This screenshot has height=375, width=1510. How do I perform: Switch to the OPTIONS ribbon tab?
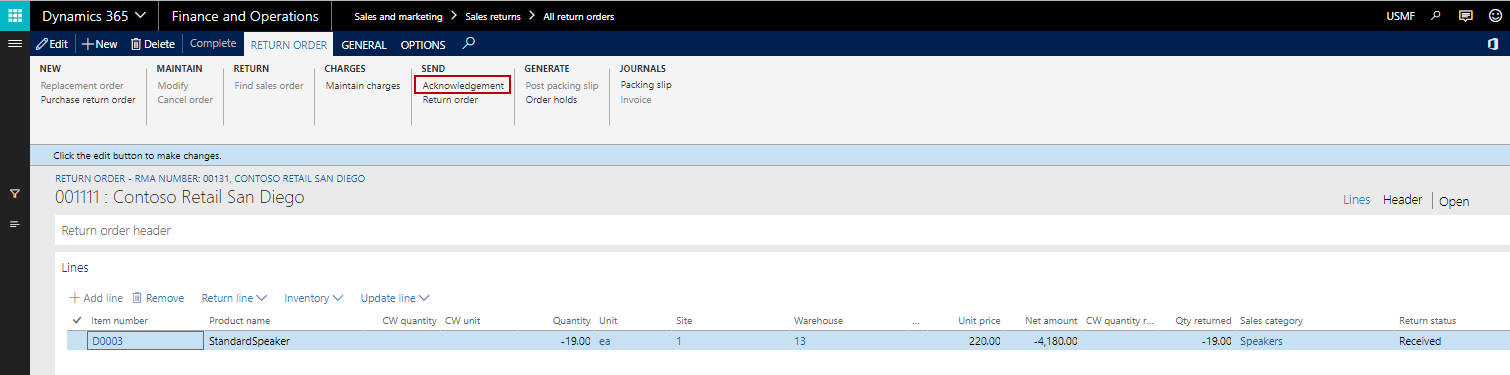pyautogui.click(x=423, y=44)
